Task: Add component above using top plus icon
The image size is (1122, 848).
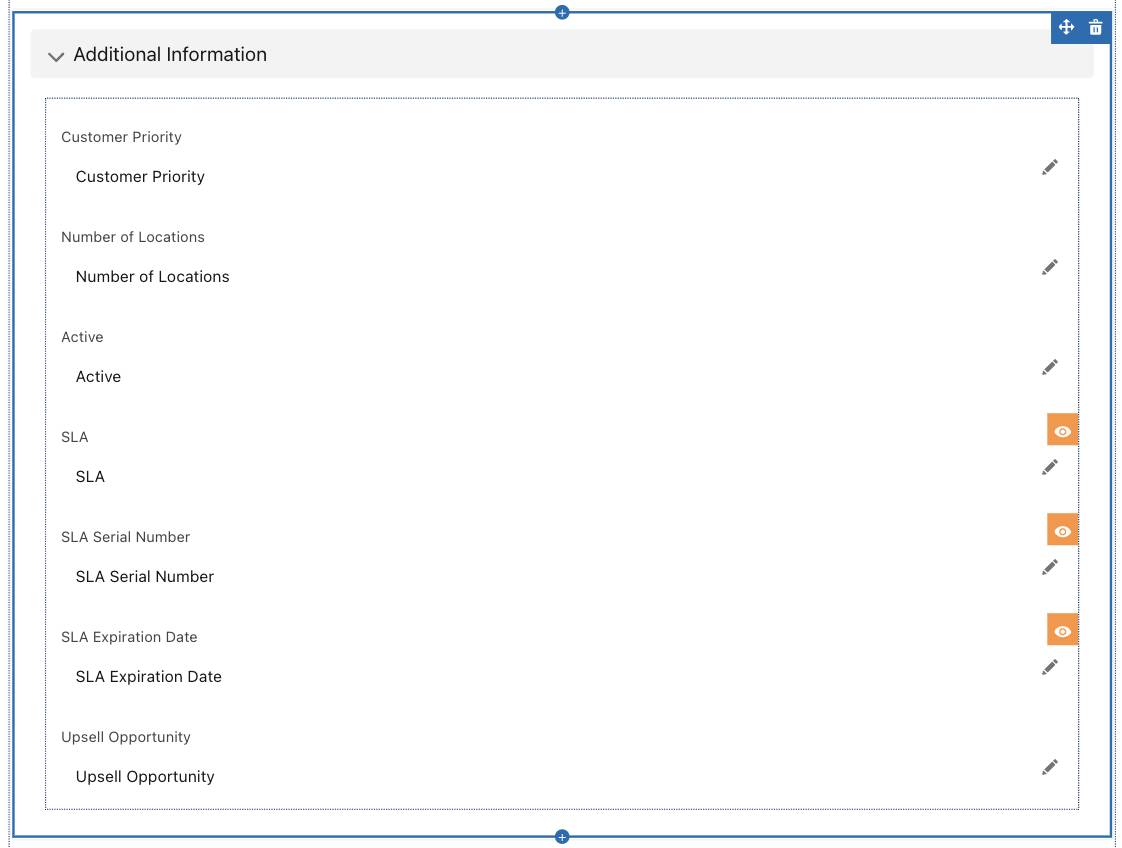Action: click(562, 12)
